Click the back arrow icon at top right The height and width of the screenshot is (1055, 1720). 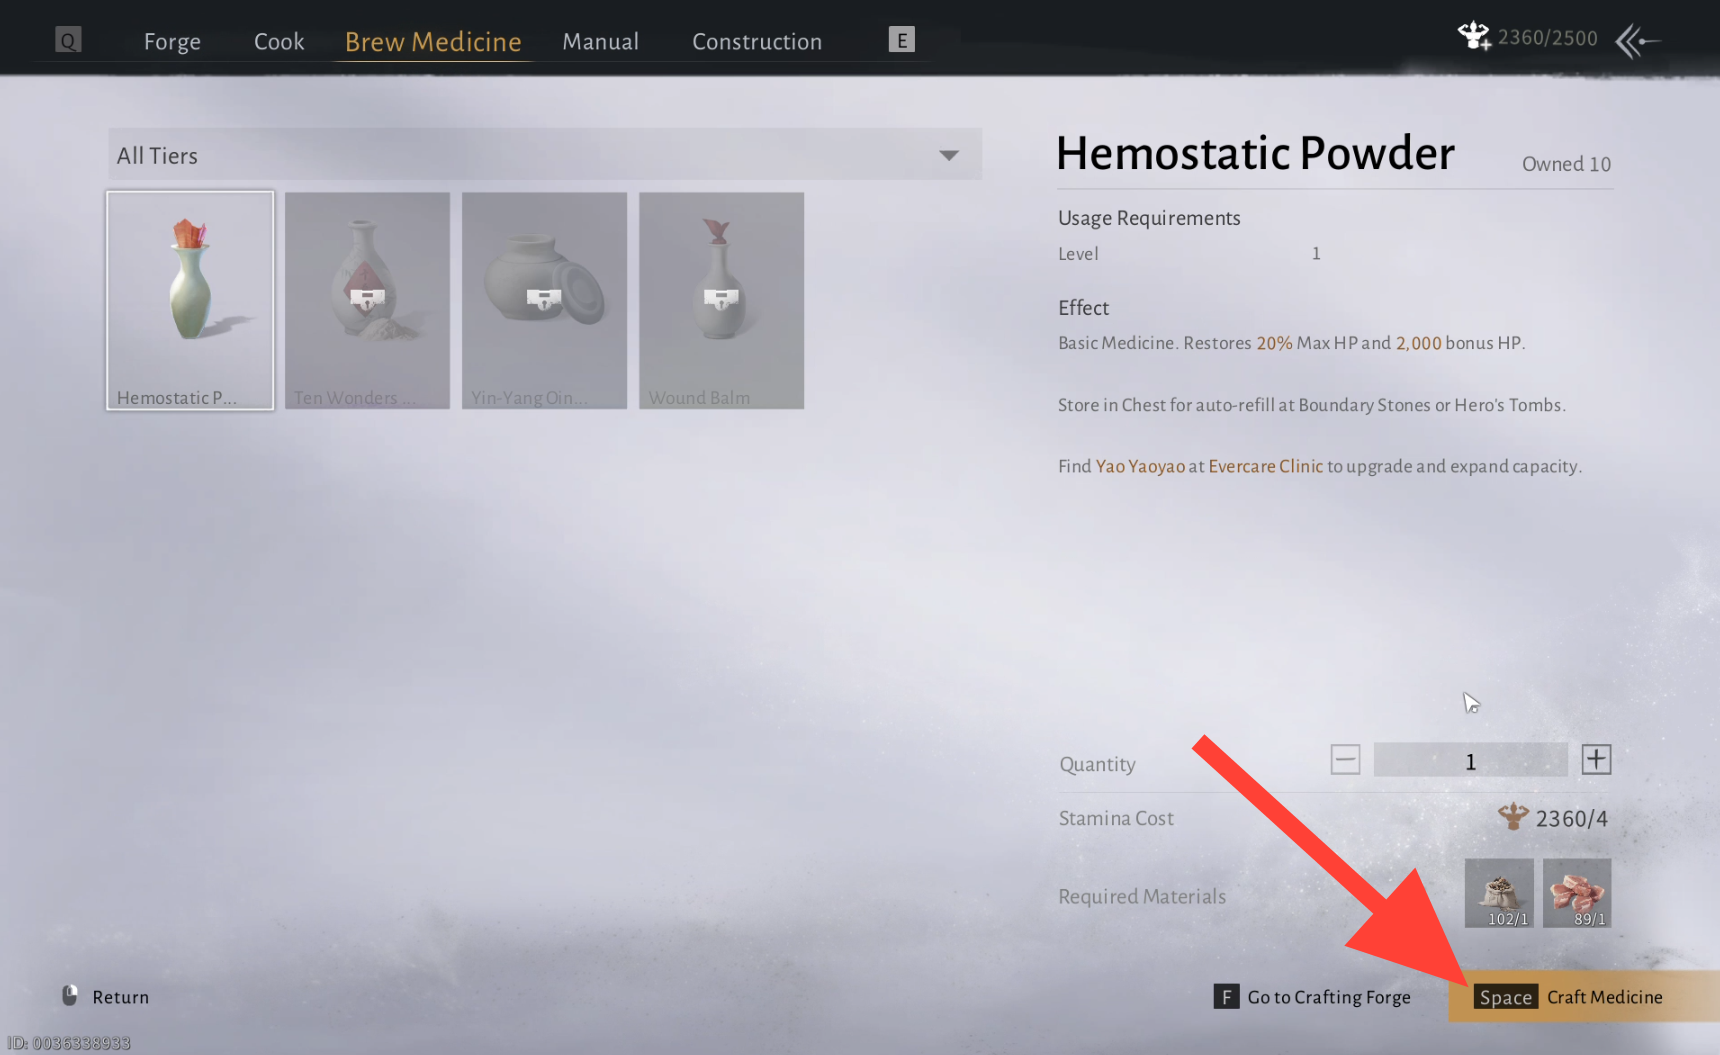[1638, 41]
